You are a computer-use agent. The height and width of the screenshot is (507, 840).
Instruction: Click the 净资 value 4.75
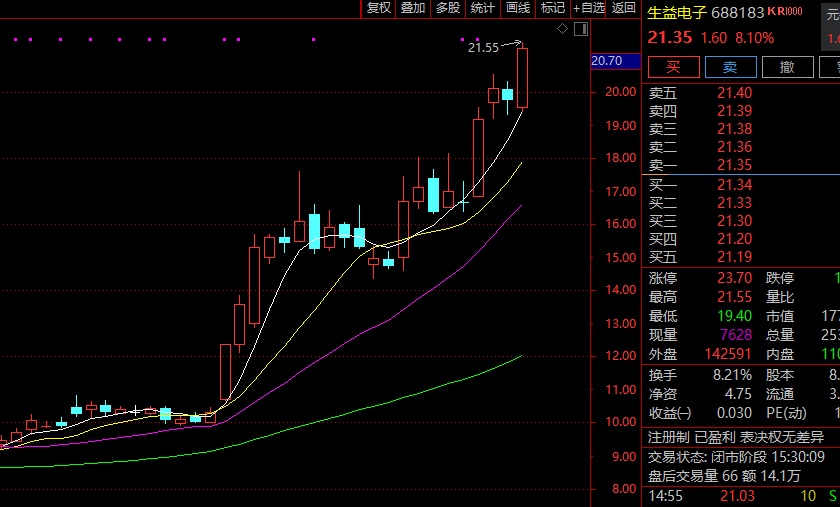tap(738, 394)
